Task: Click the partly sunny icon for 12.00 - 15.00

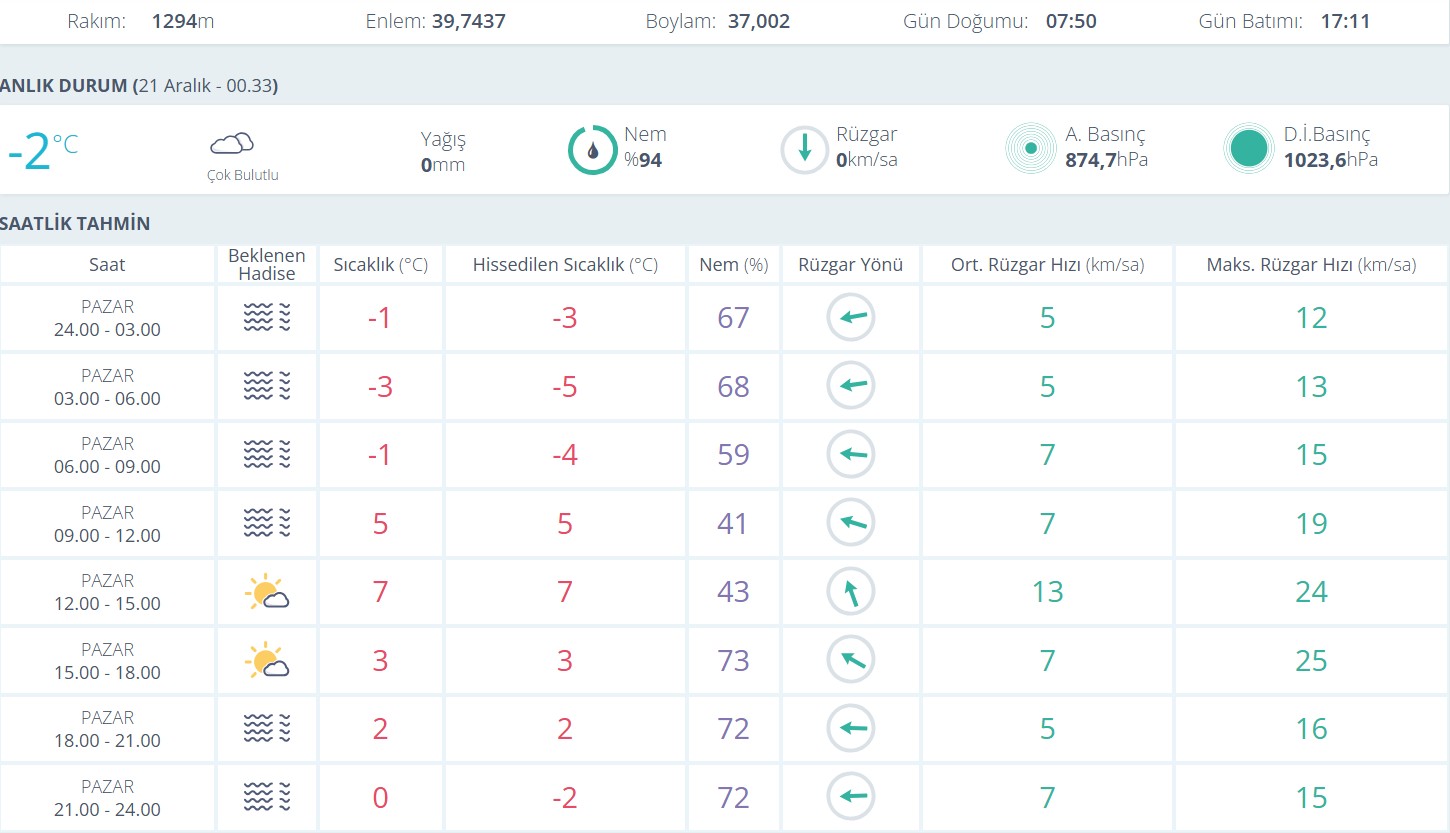Action: pos(266,592)
